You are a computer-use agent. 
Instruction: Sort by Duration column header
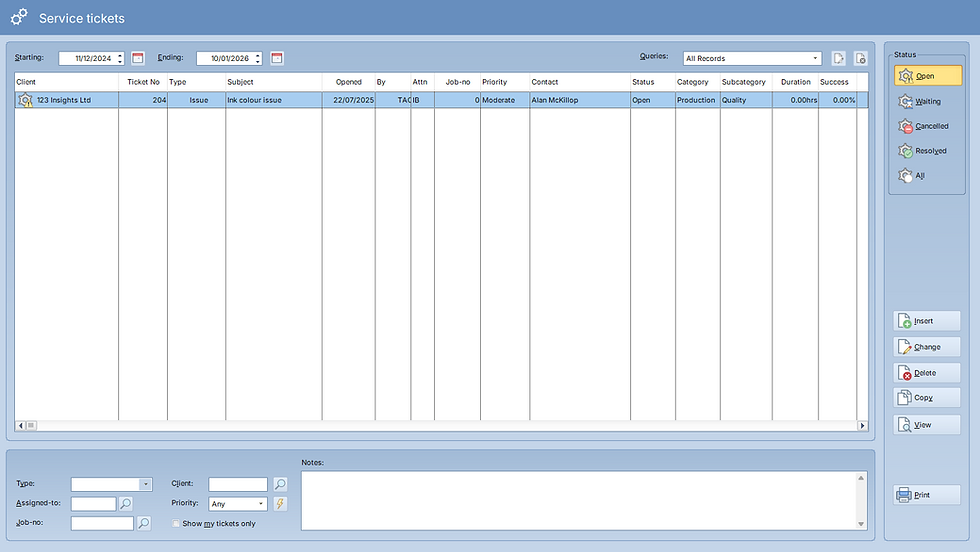(x=796, y=82)
